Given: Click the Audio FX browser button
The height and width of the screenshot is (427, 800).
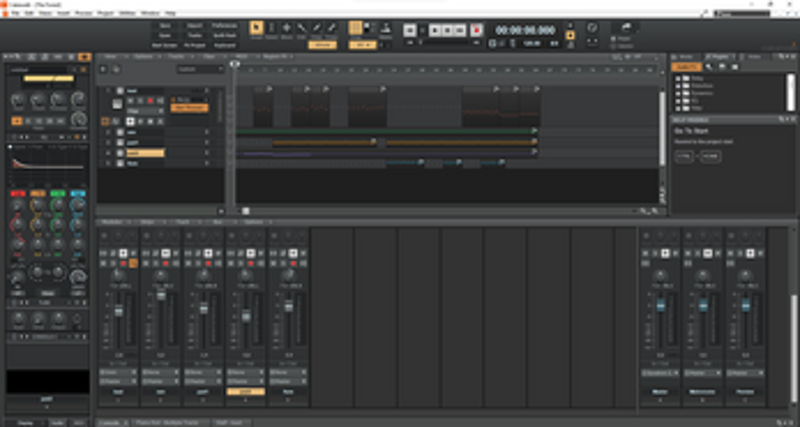Looking at the screenshot, I should [686, 67].
